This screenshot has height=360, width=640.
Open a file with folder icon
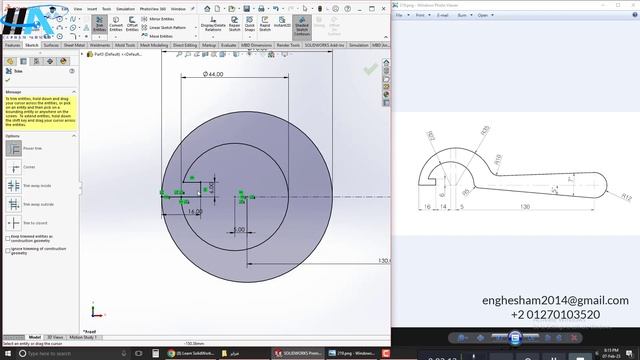coord(231,9)
